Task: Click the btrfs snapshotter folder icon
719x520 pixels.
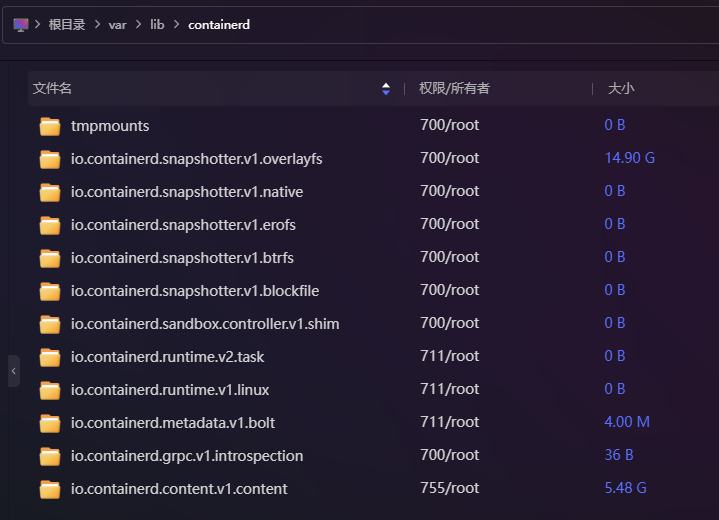Action: click(x=50, y=258)
